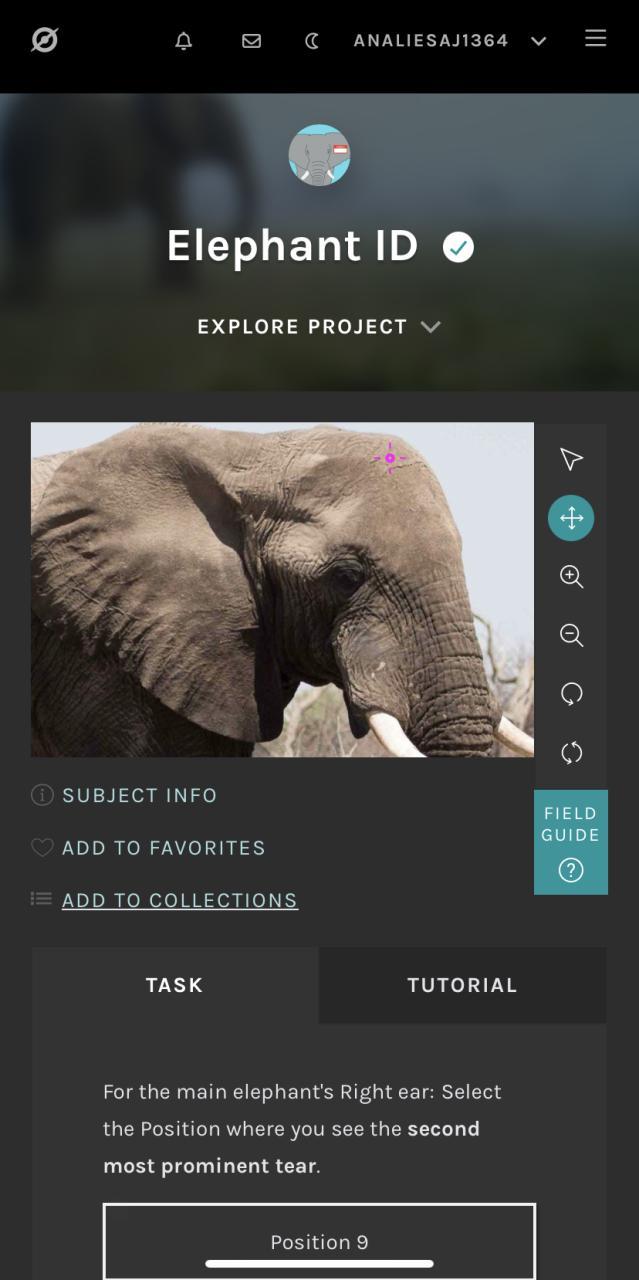Expand the Explore Project dropdown
639x1280 pixels.
click(x=319, y=327)
